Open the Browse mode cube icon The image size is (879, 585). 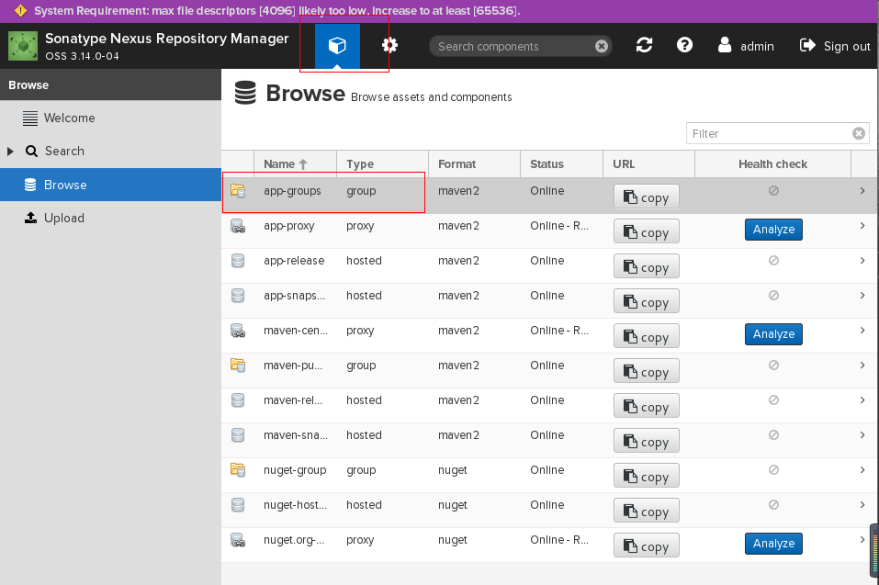tap(338, 44)
